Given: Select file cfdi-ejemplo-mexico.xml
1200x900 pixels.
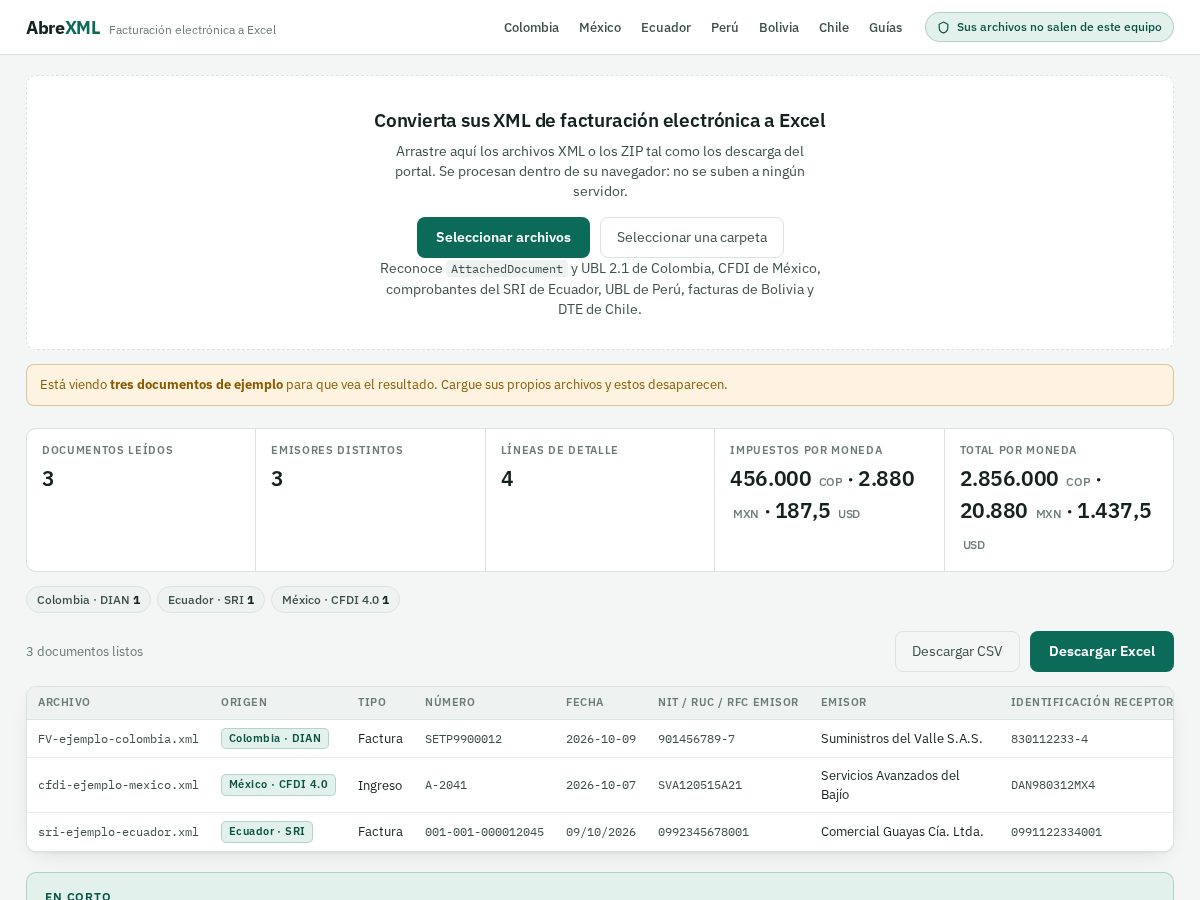Looking at the screenshot, I should pyautogui.click(x=118, y=785).
